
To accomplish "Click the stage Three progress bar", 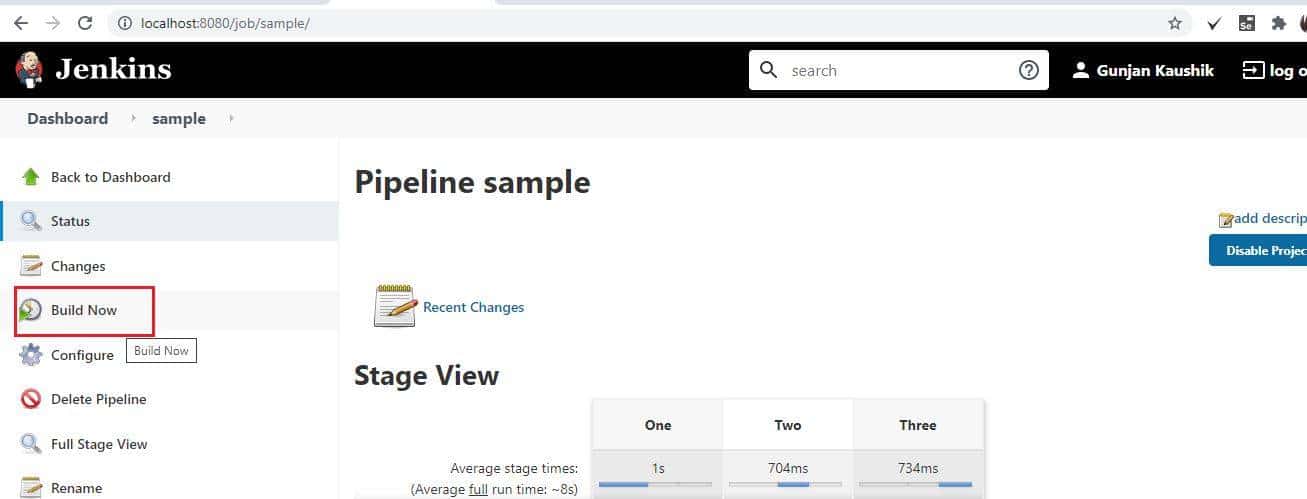I will pos(916,484).
